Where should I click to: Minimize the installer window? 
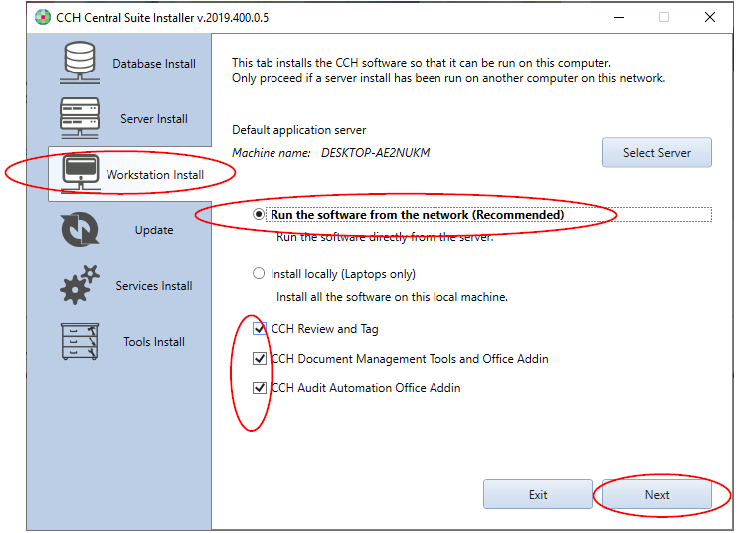619,17
